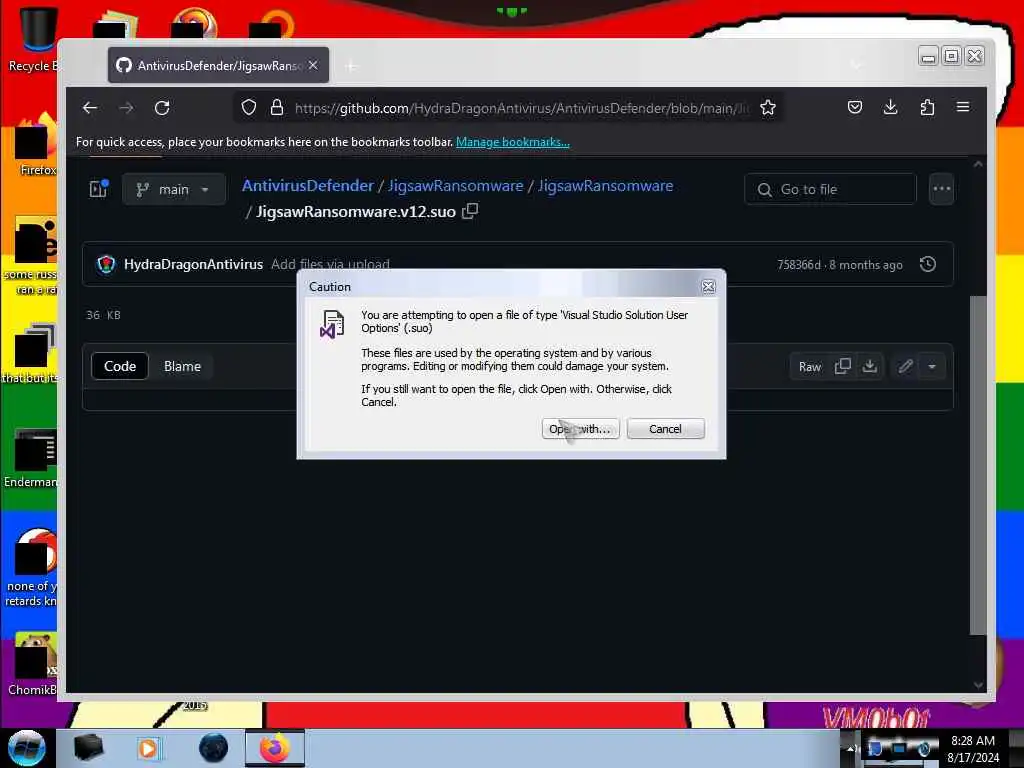
Task: Expand edit options dropdown arrow
Action: [x=933, y=367]
